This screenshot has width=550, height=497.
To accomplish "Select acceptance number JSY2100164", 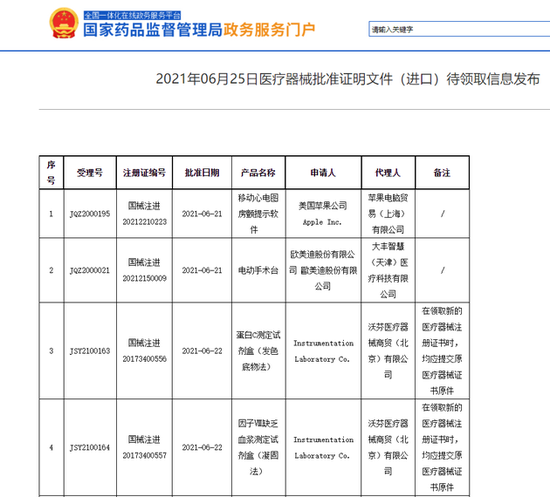I will (x=90, y=447).
